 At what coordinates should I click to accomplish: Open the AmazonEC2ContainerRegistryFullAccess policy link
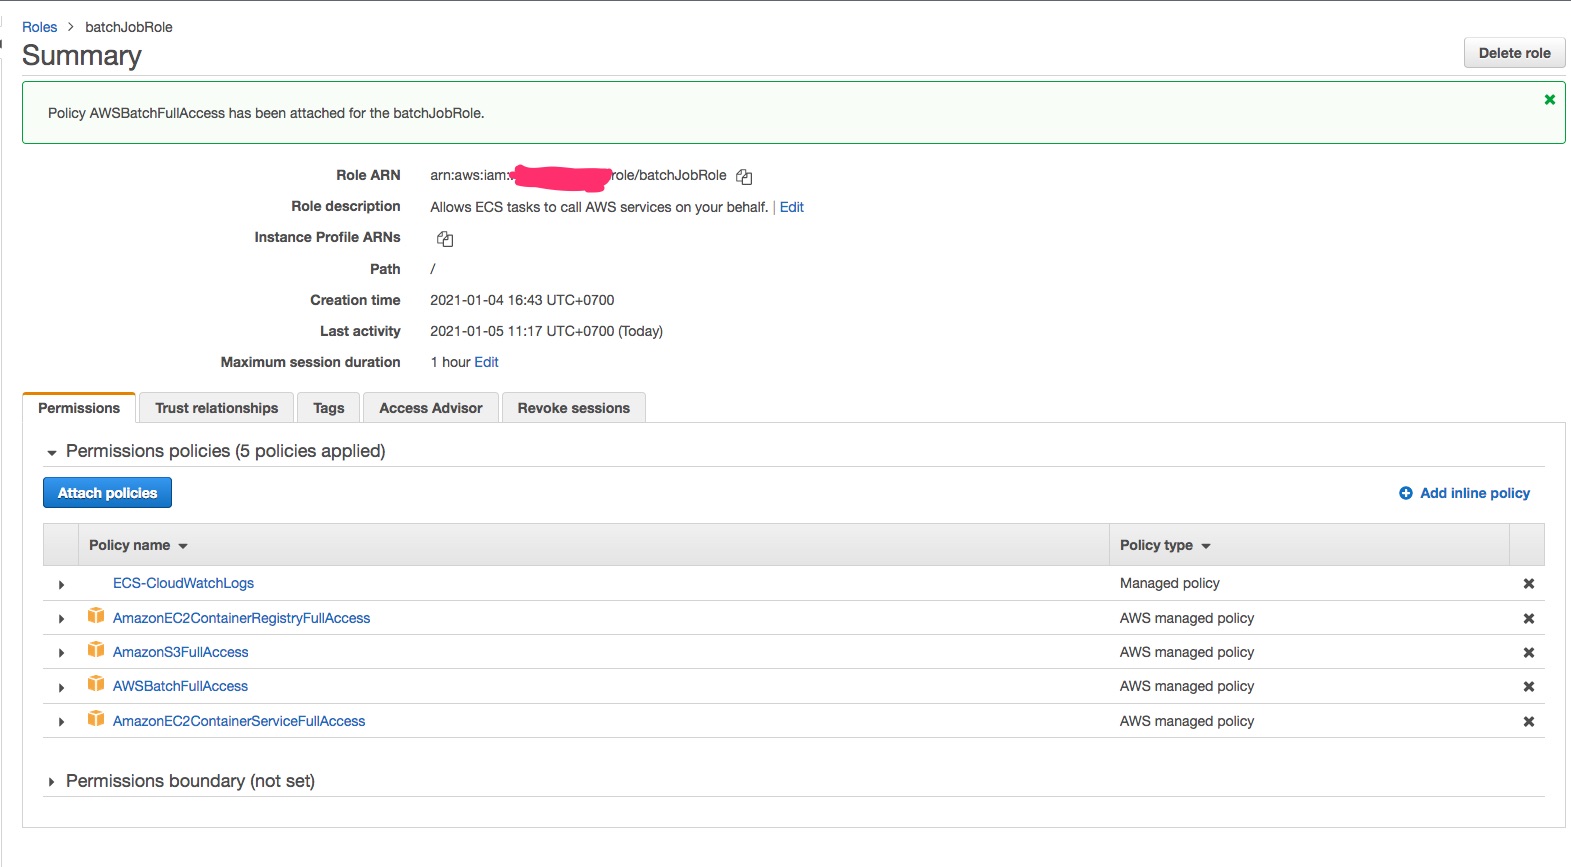[x=241, y=618]
